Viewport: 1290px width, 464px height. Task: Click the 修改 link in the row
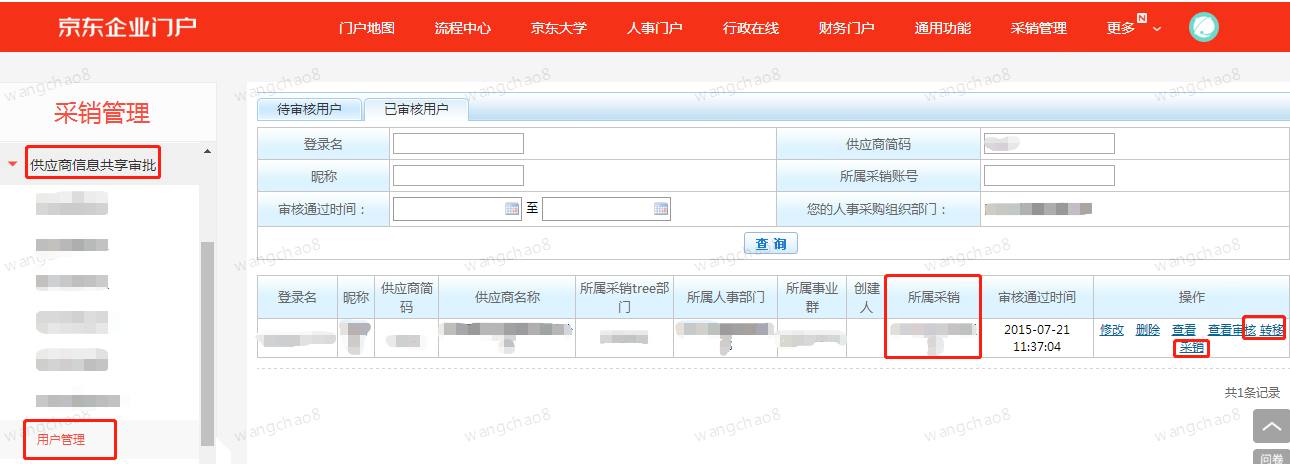coord(1112,330)
